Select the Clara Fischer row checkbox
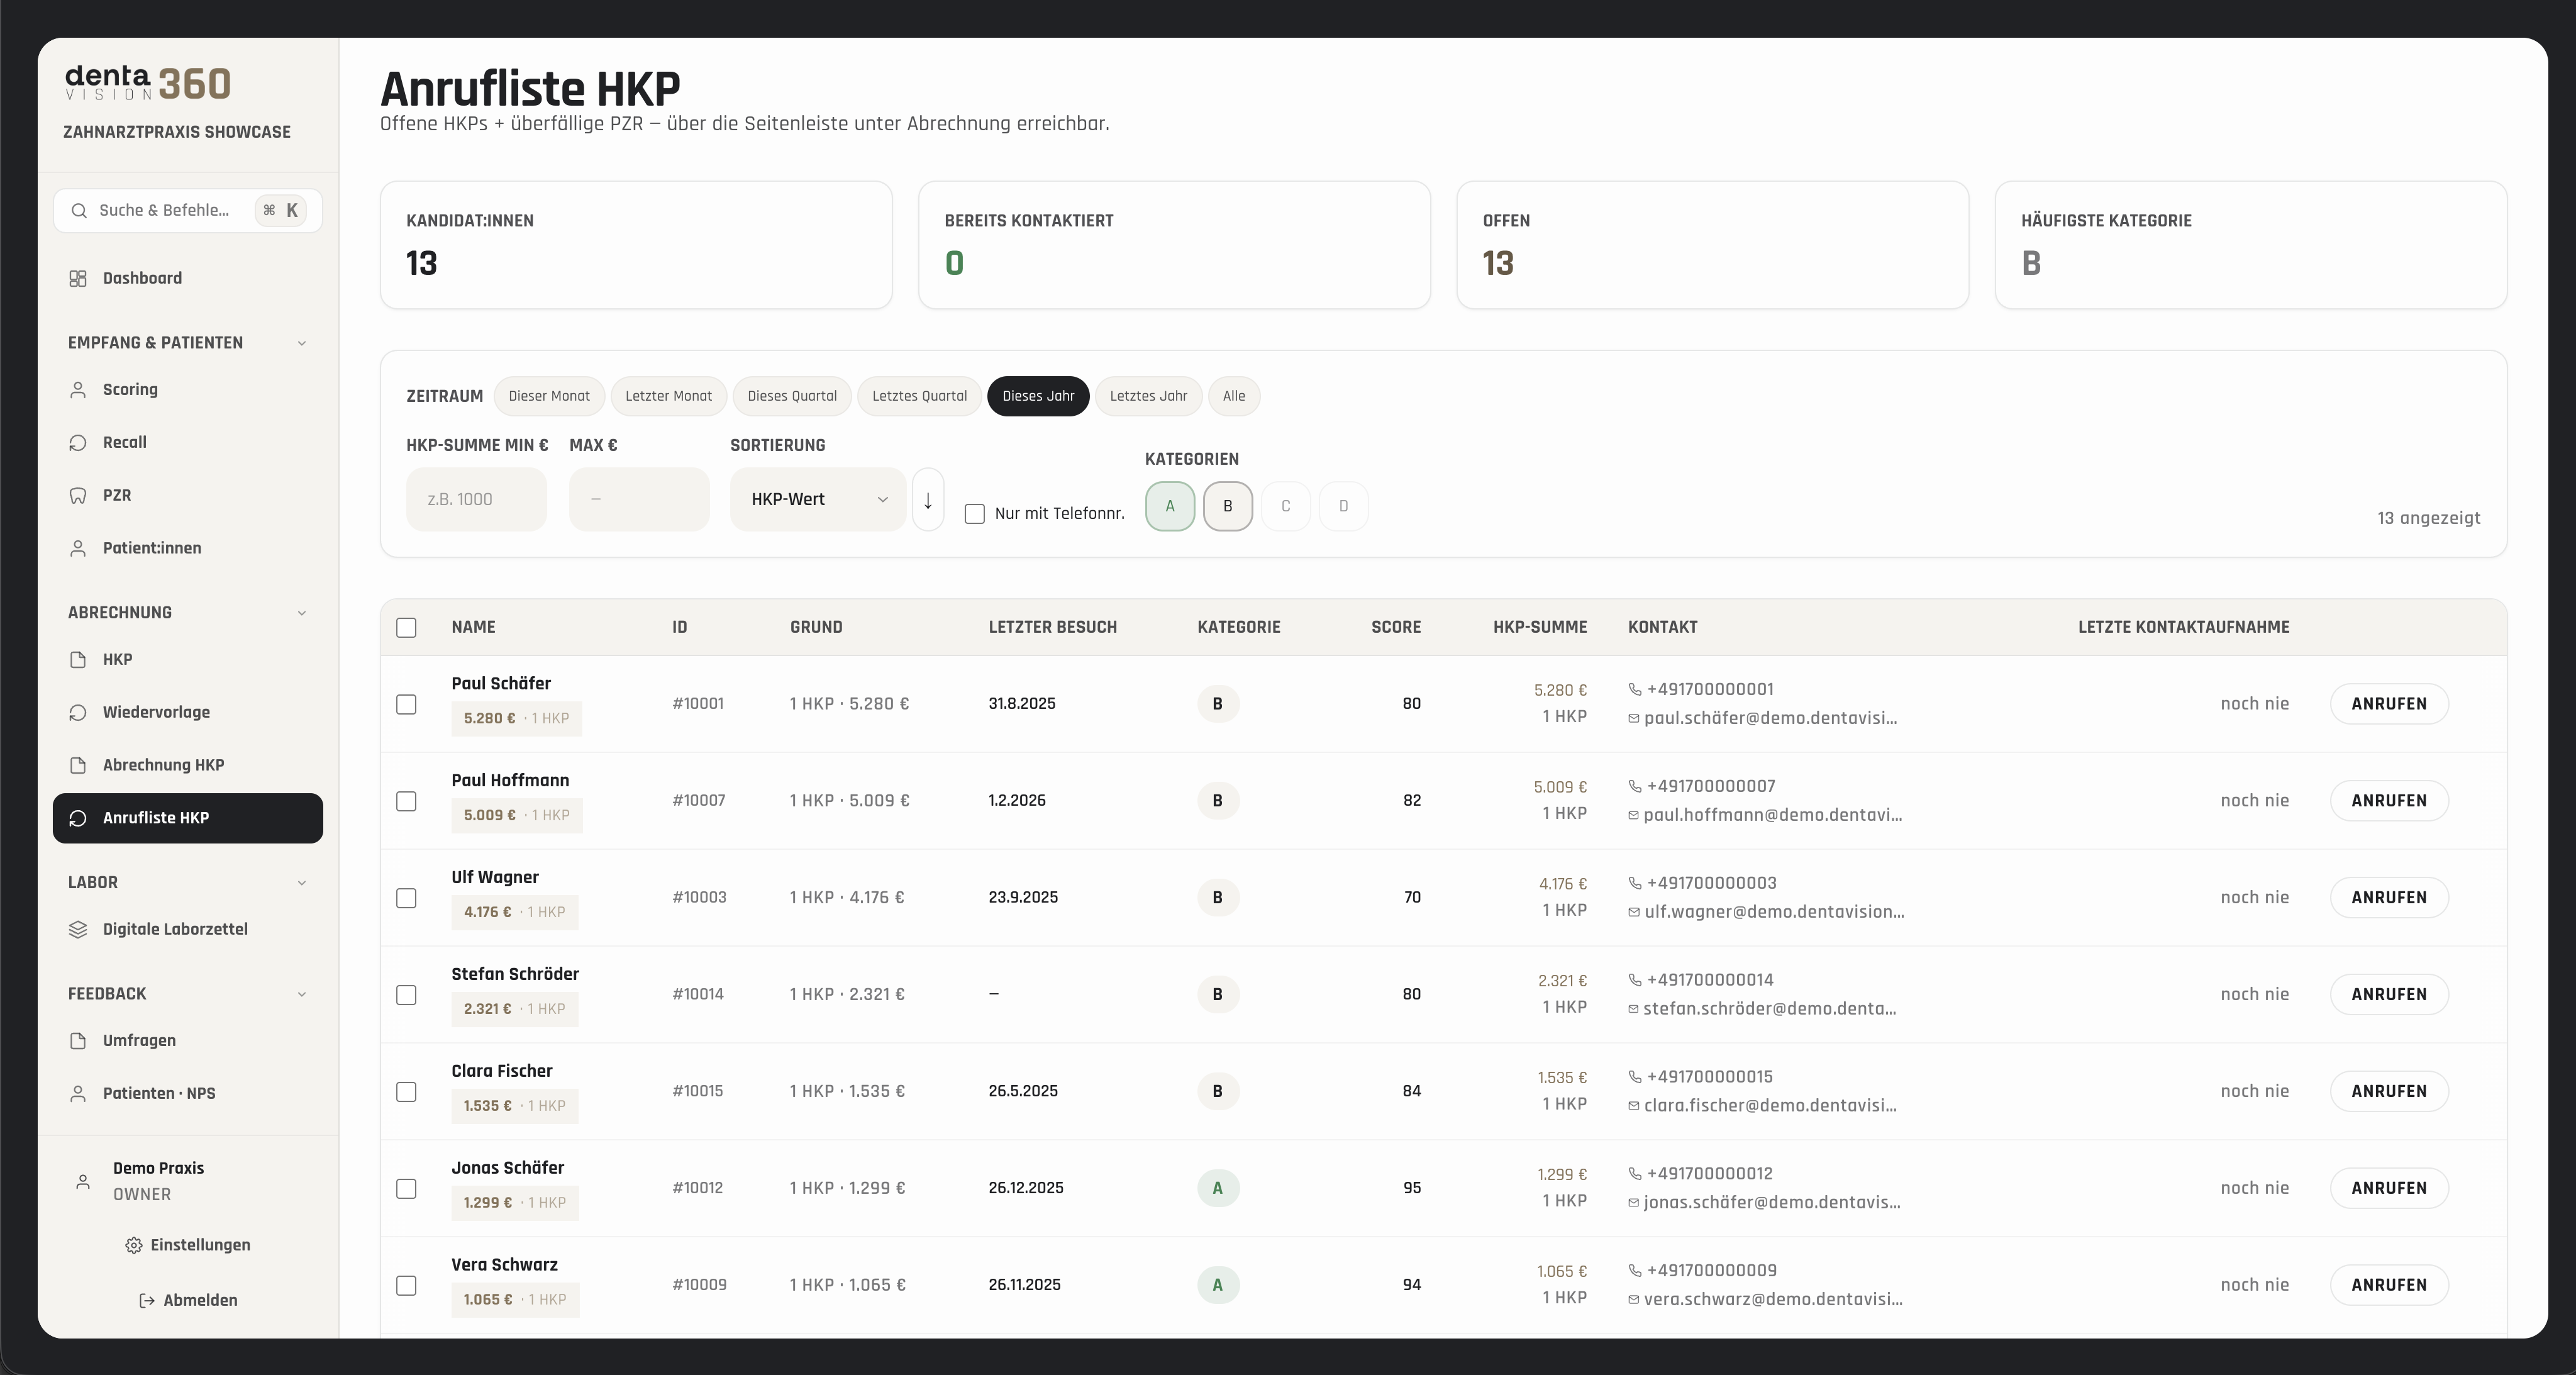2576x1375 pixels. [x=406, y=1092]
